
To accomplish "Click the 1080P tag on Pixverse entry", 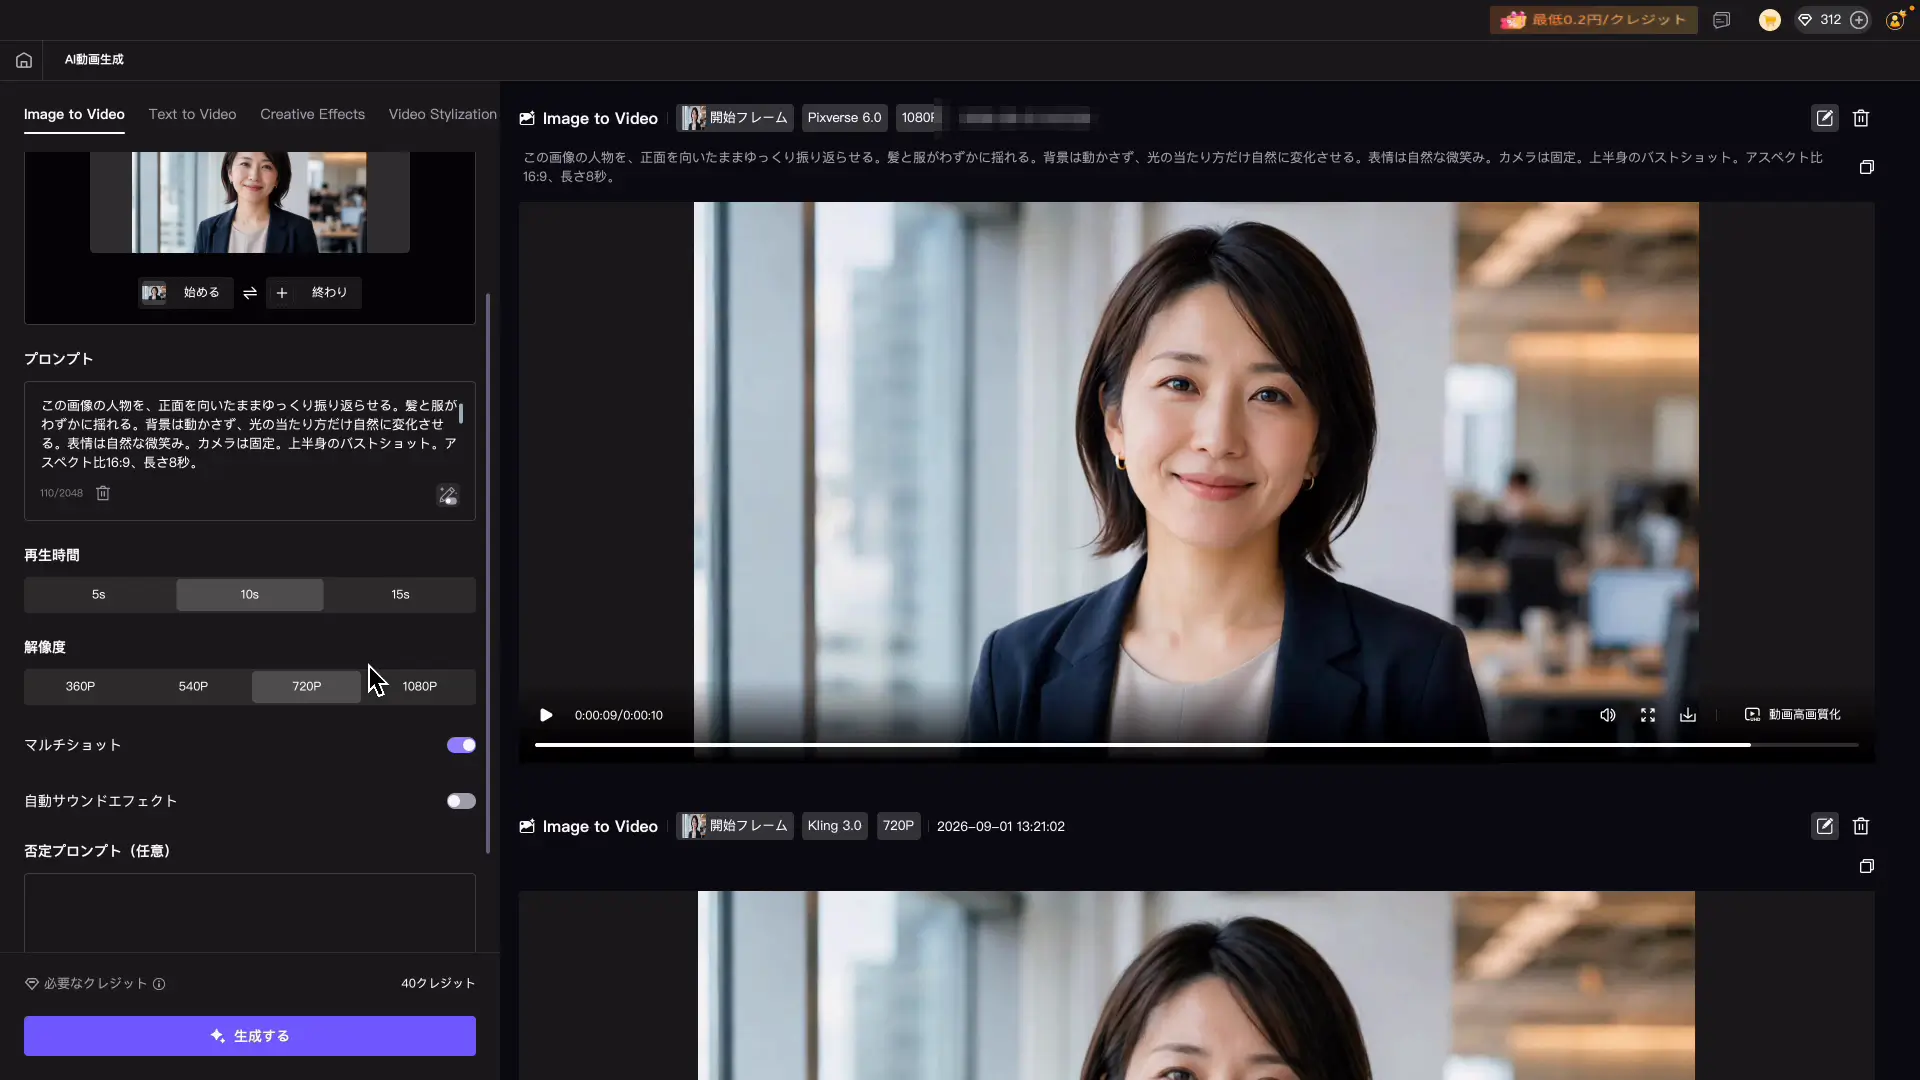I will (918, 118).
